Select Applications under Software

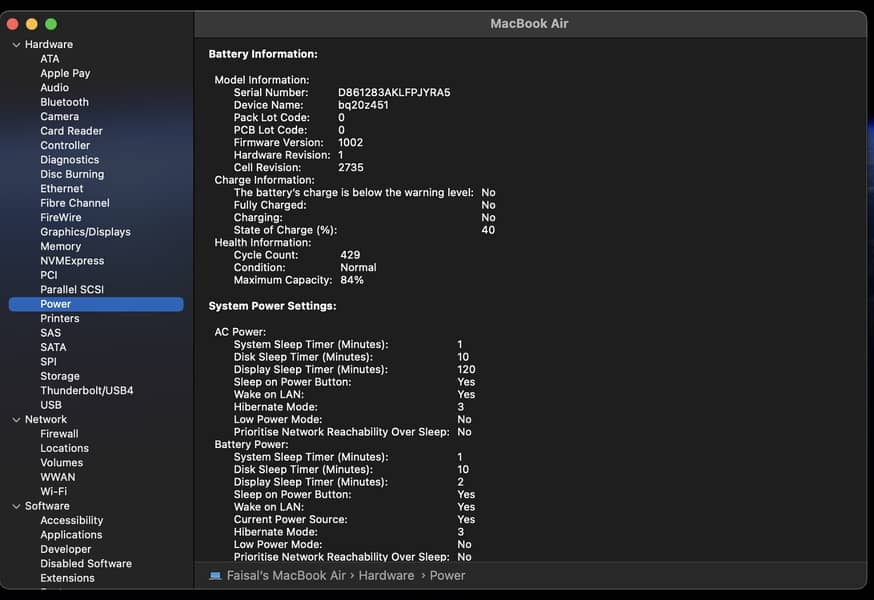pyautogui.click(x=71, y=535)
